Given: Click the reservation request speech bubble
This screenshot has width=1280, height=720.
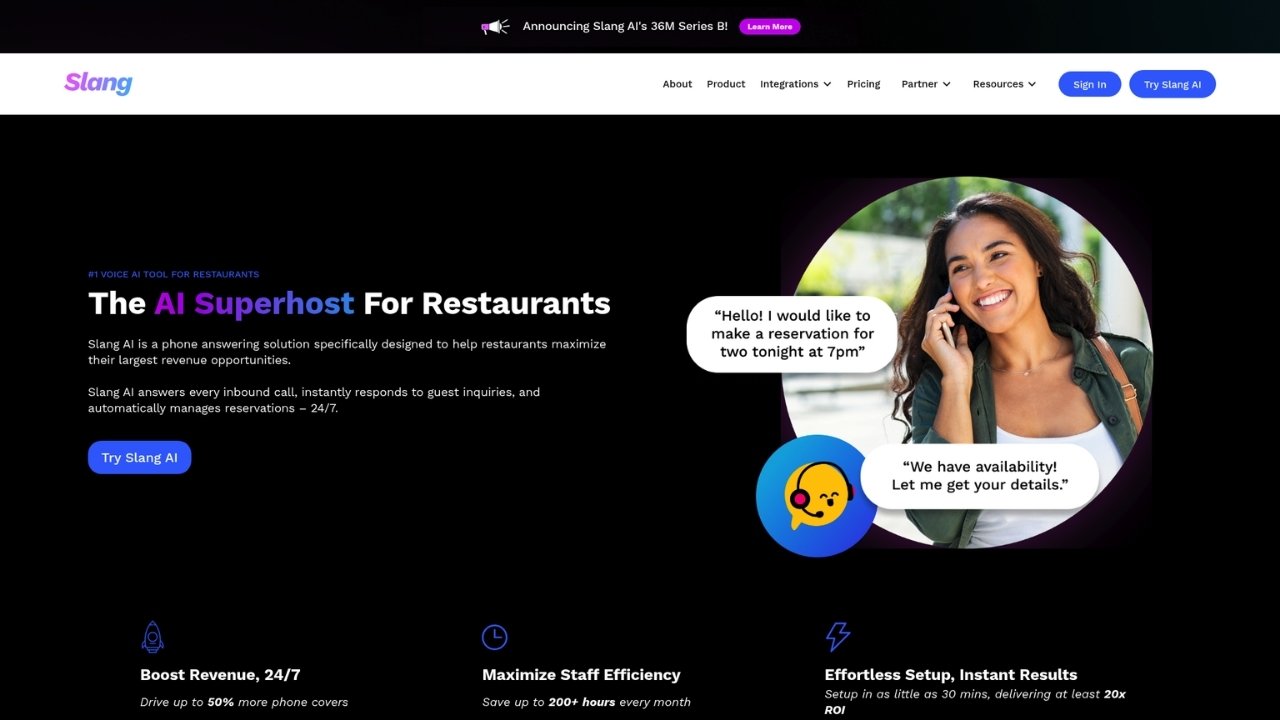Looking at the screenshot, I should (792, 334).
